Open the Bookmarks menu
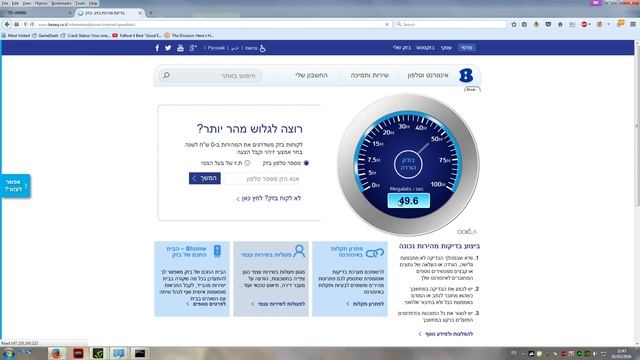The width and height of the screenshot is (640, 360). pyautogui.click(x=62, y=3)
